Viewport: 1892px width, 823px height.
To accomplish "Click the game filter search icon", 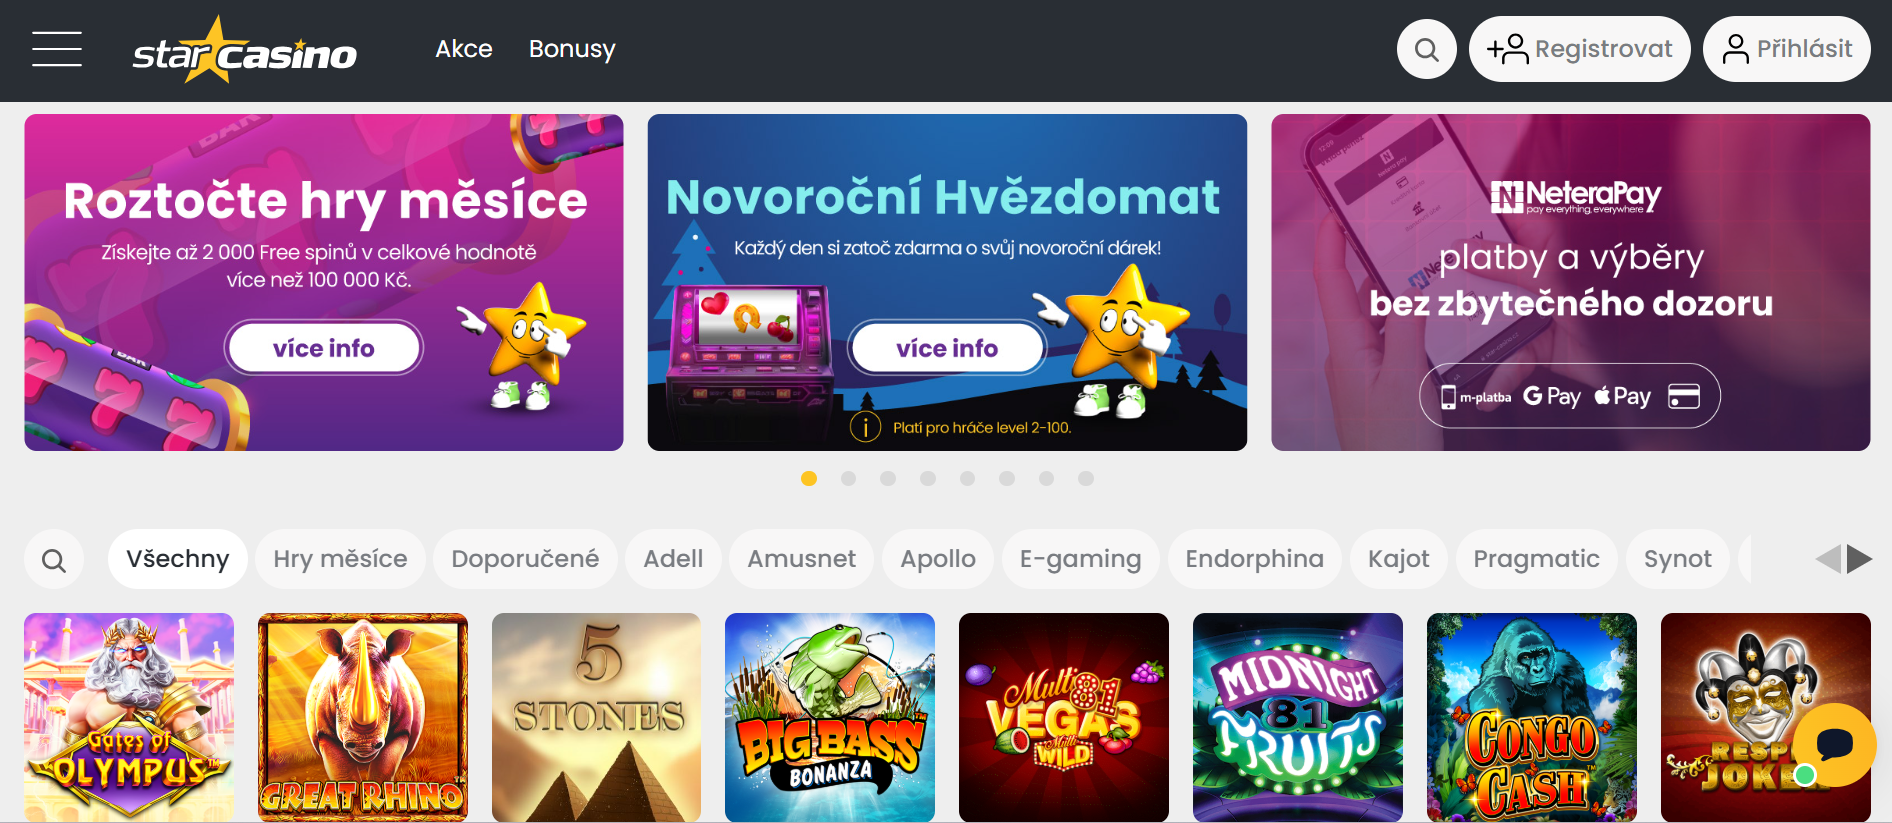I will [54, 560].
